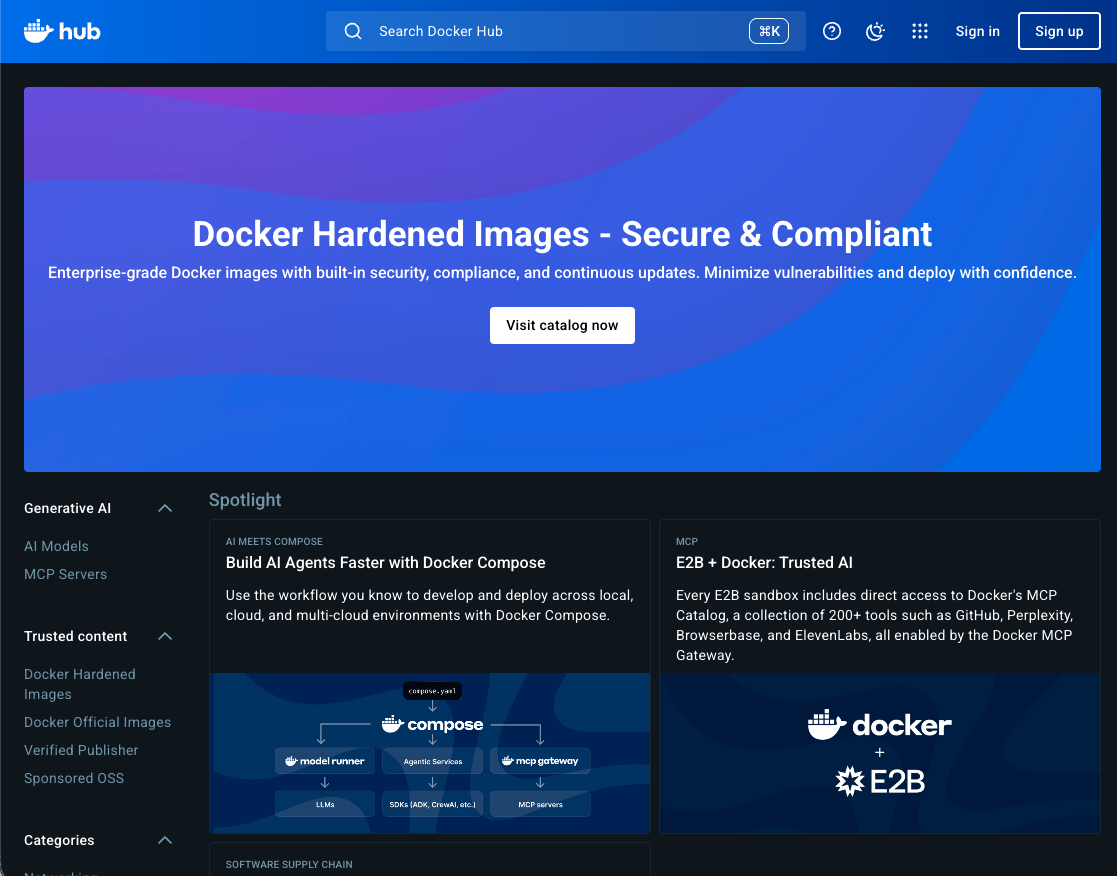This screenshot has width=1117, height=876.
Task: Select Docker Hardened Images sidebar link
Action: tap(80, 684)
